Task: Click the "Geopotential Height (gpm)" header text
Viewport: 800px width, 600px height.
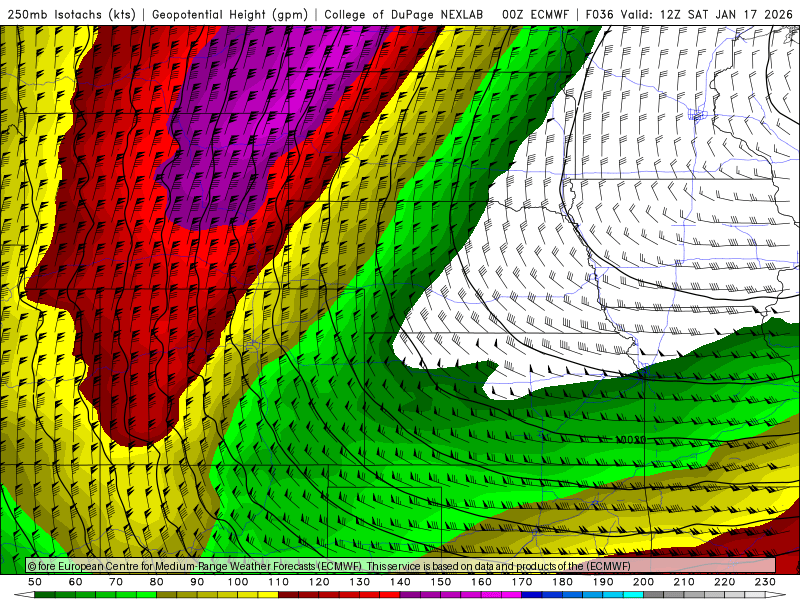Action: (230, 15)
